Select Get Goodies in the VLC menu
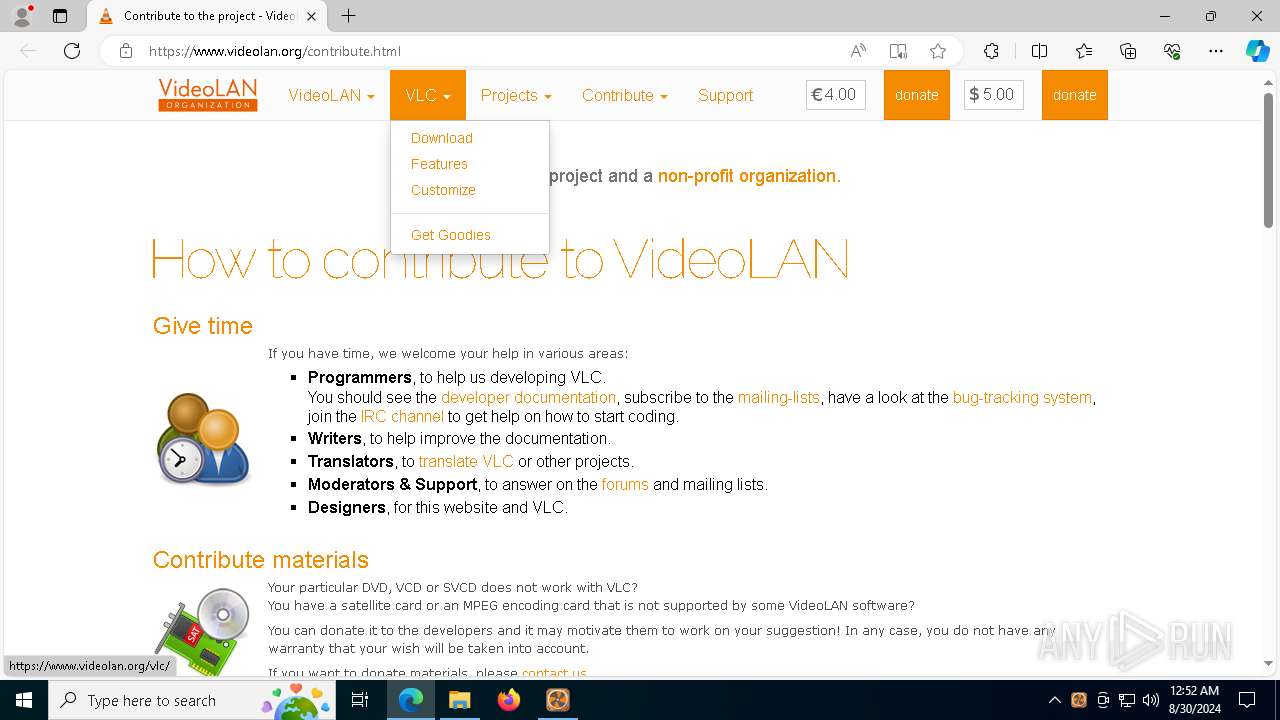This screenshot has width=1280, height=720. tap(451, 235)
